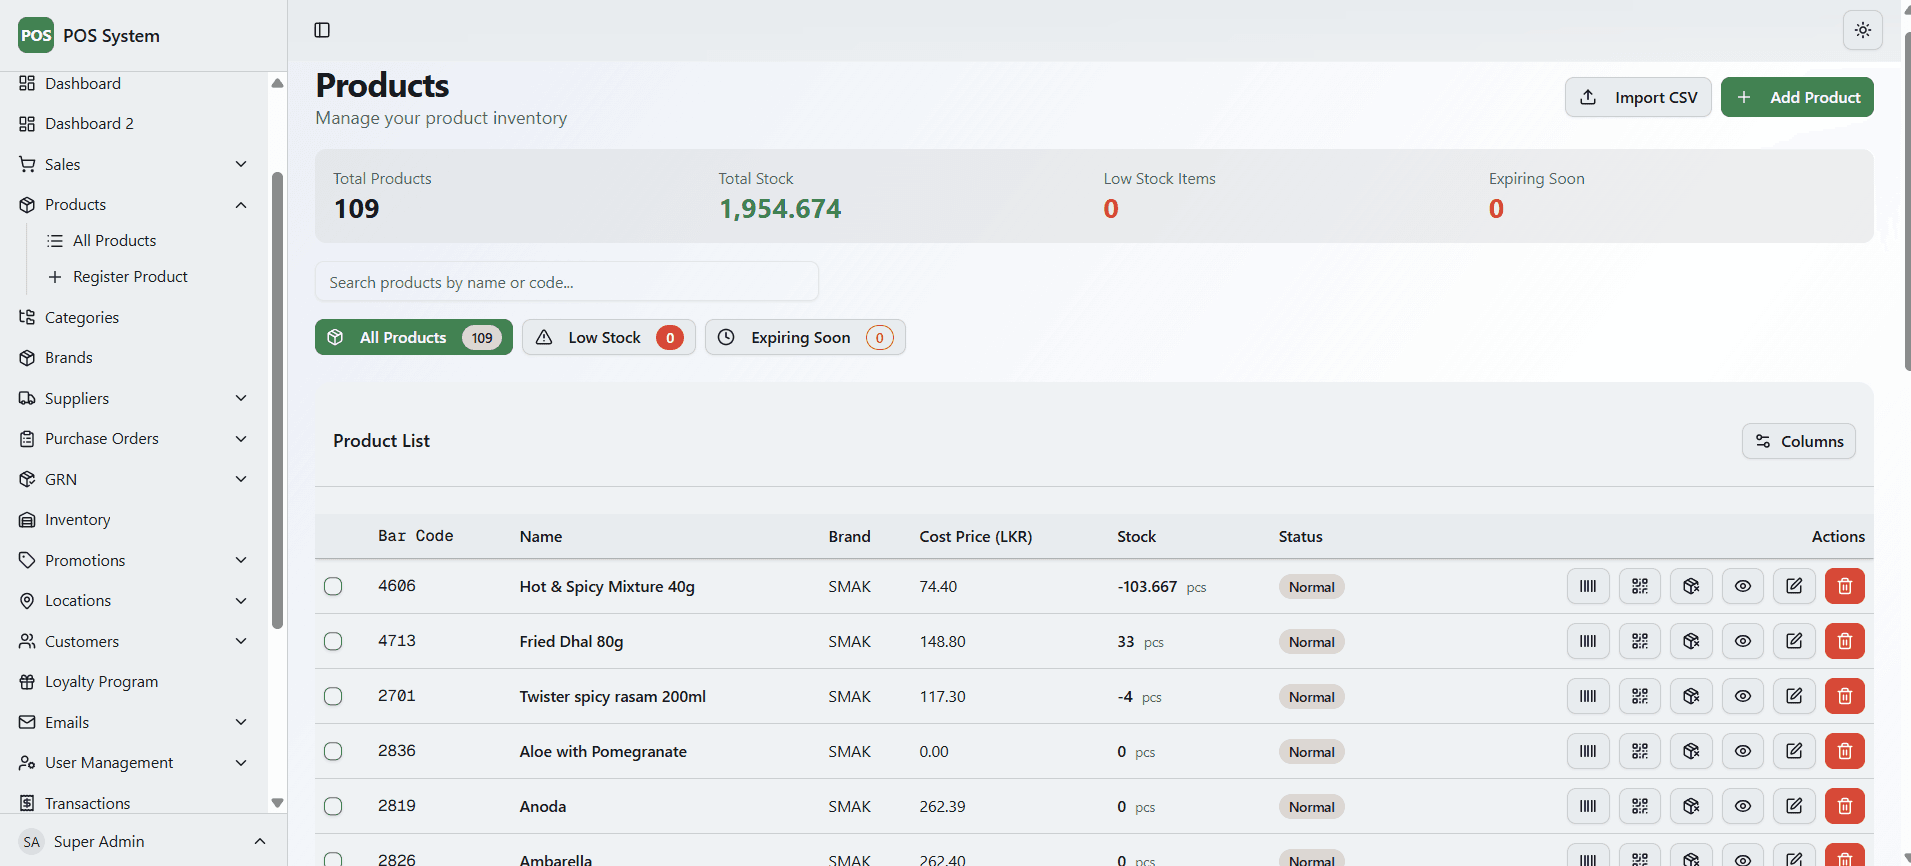Open Loyalty Program page
This screenshot has height=866, width=1911.
coord(133,681)
